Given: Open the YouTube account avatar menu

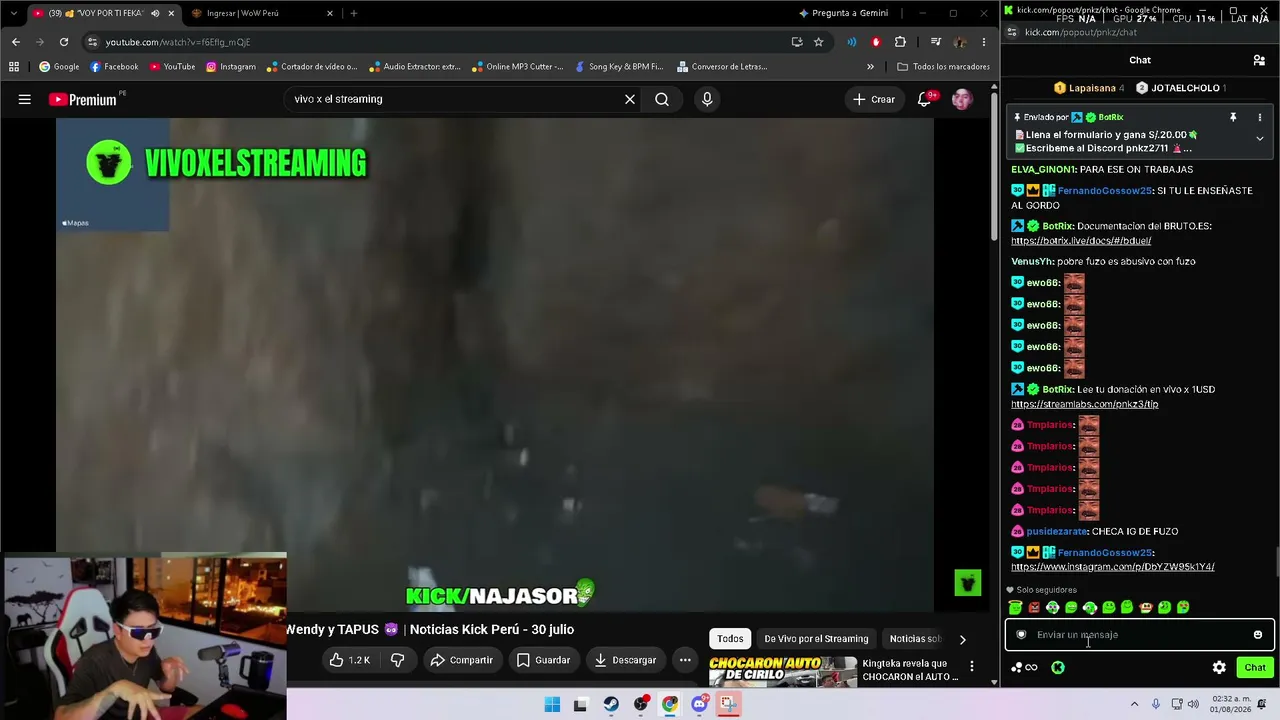Looking at the screenshot, I should (962, 99).
